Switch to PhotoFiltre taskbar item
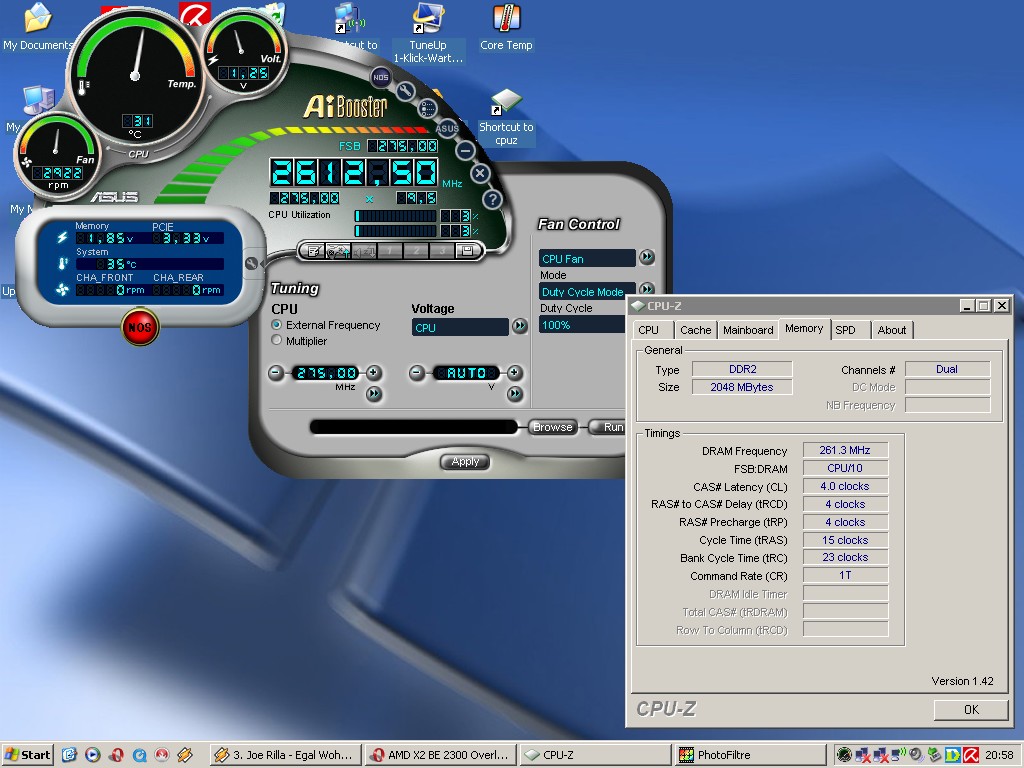The width and height of the screenshot is (1024, 768). [750, 755]
